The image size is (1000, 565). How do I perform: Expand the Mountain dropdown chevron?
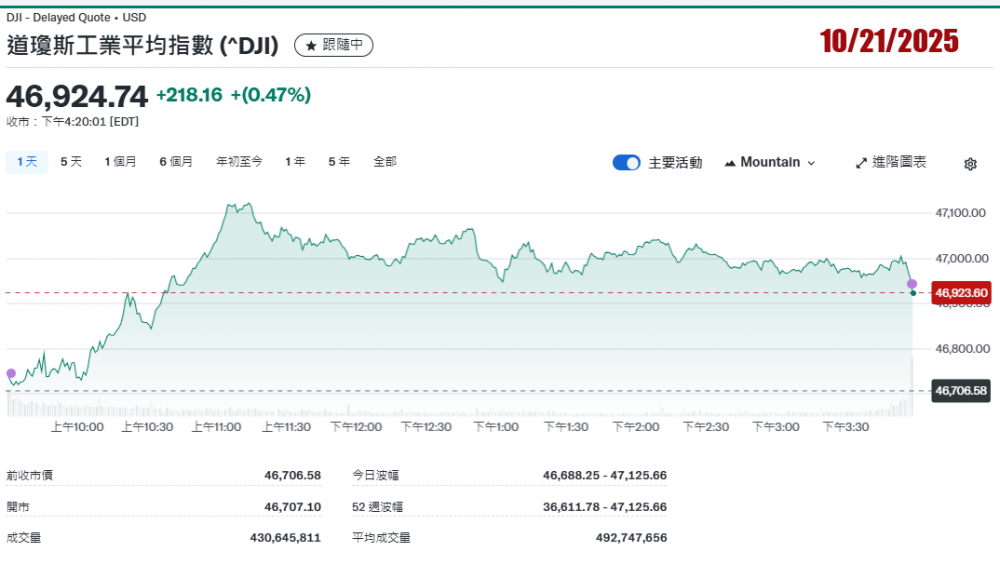(x=811, y=163)
